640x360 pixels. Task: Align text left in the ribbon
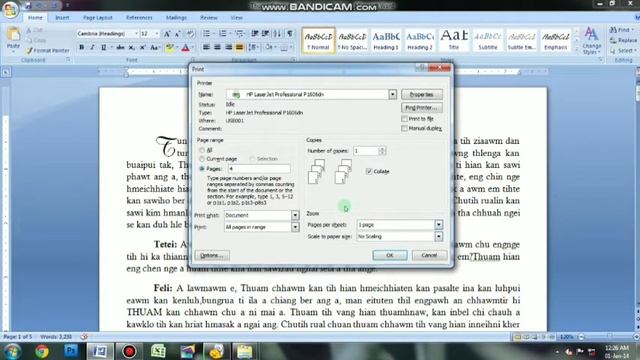(x=207, y=47)
